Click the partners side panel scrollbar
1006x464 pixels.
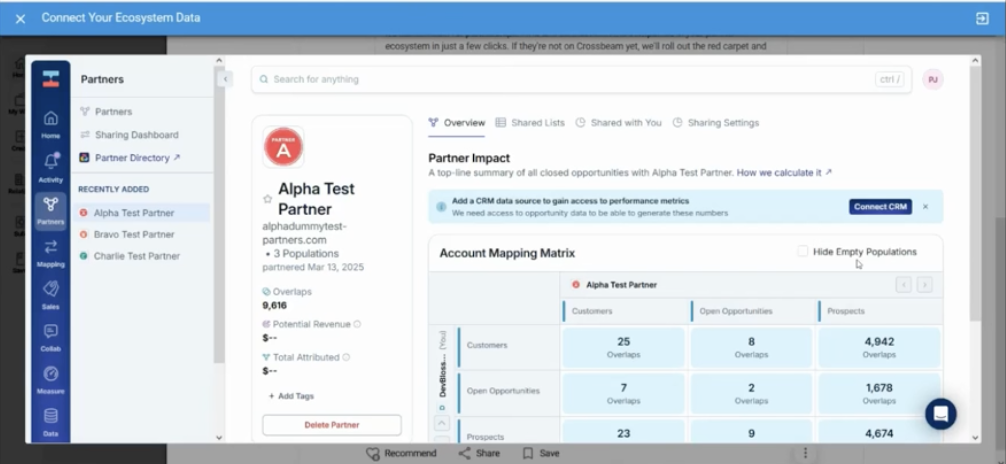pos(219,215)
